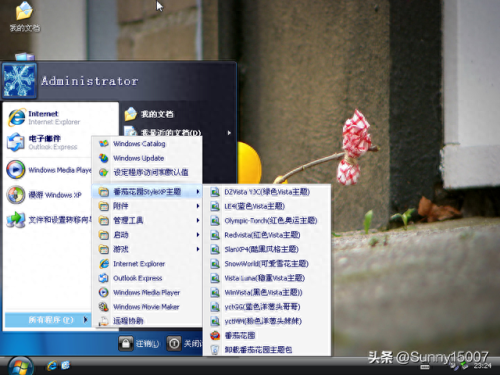Open Windows Update entry

point(147,158)
